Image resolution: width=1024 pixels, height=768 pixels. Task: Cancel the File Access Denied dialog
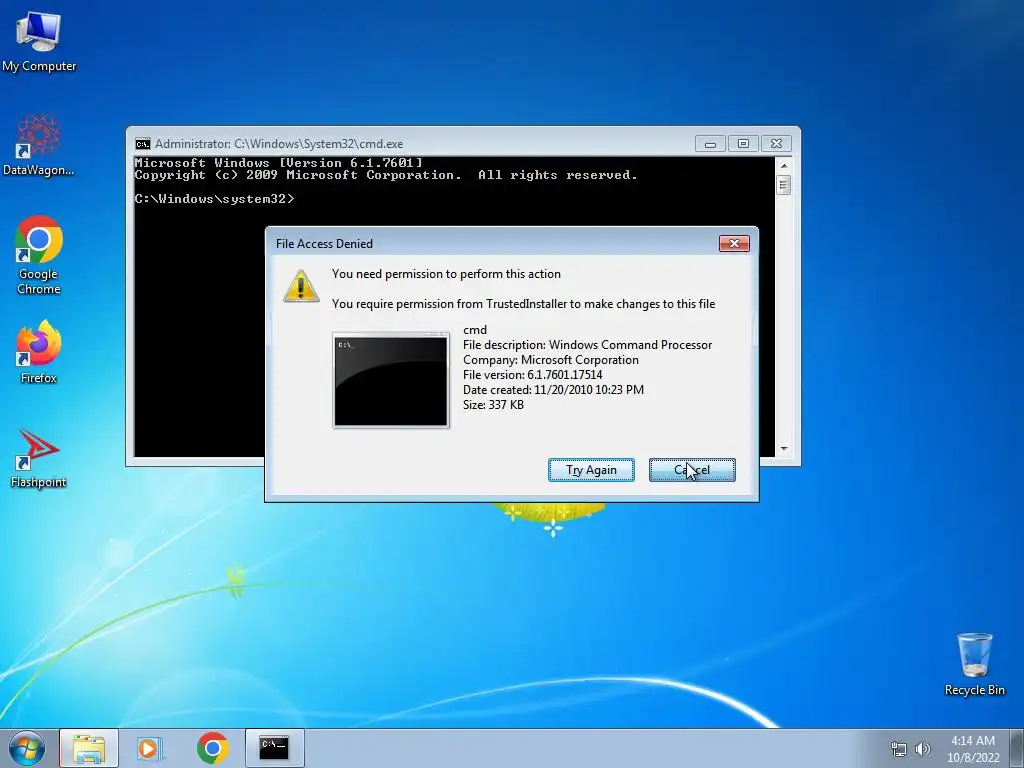(692, 470)
